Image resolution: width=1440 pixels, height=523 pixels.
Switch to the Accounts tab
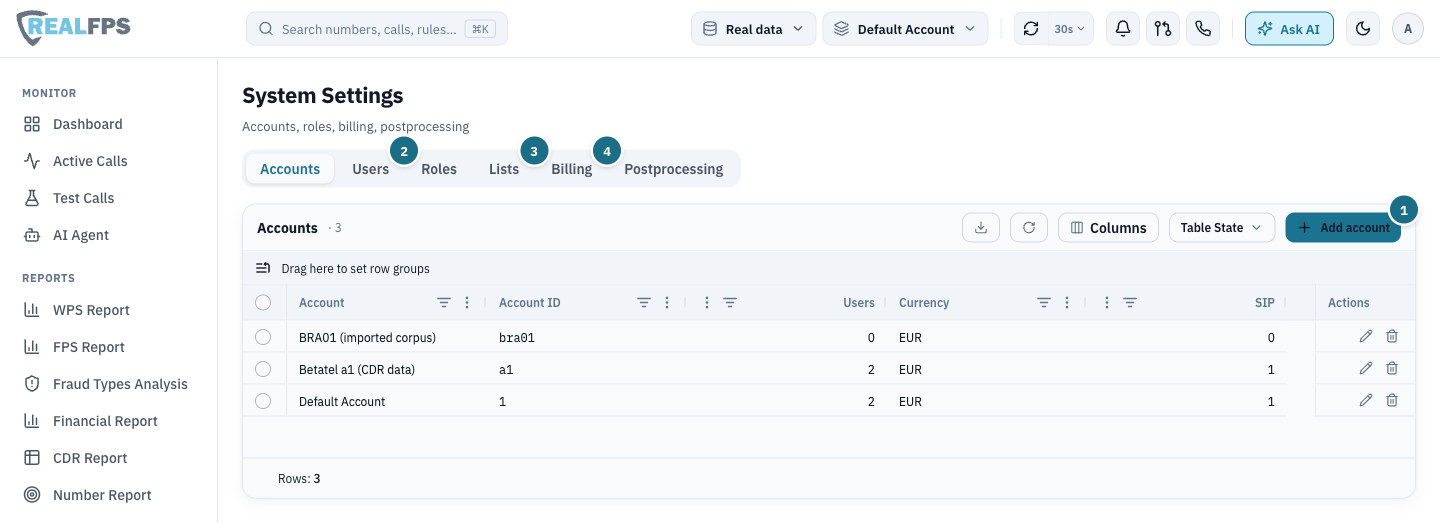tap(290, 169)
